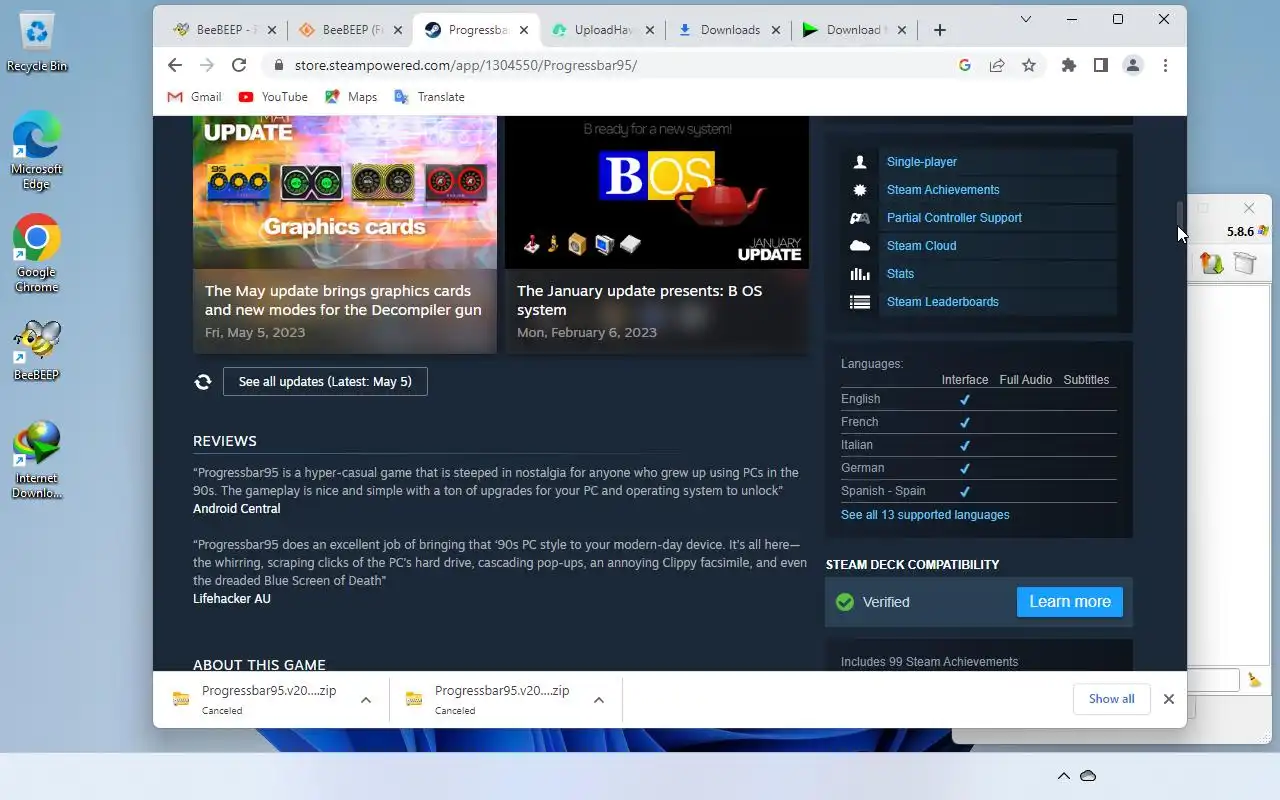
Task: Click Partial Controller Support link
Action: (954, 218)
